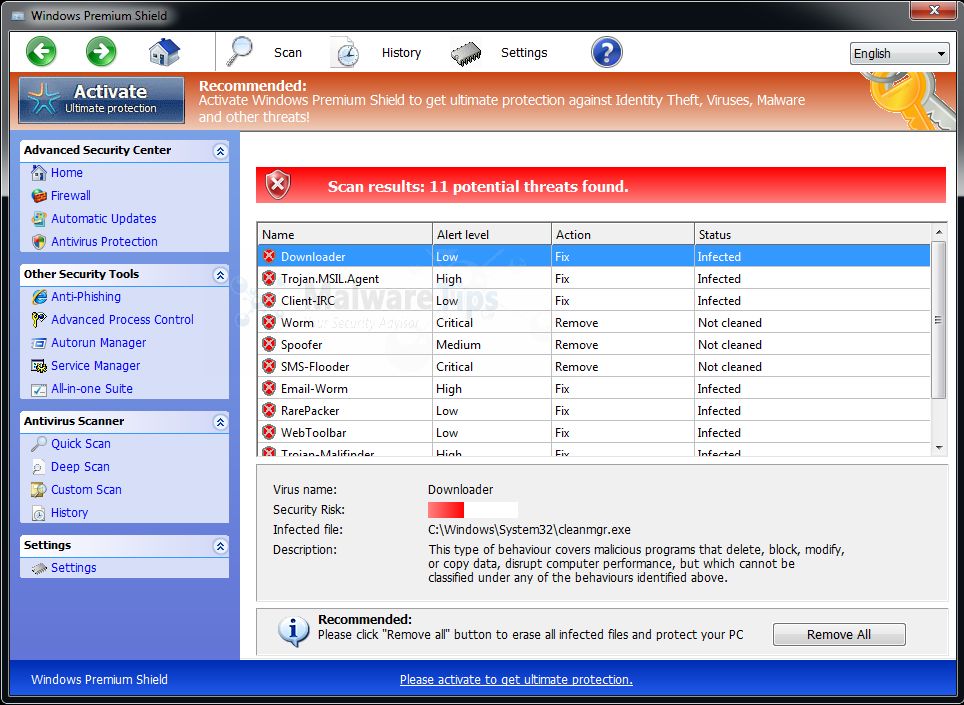The height and width of the screenshot is (705, 964).
Task: Click the Scan magnifying glass icon
Action: click(241, 52)
